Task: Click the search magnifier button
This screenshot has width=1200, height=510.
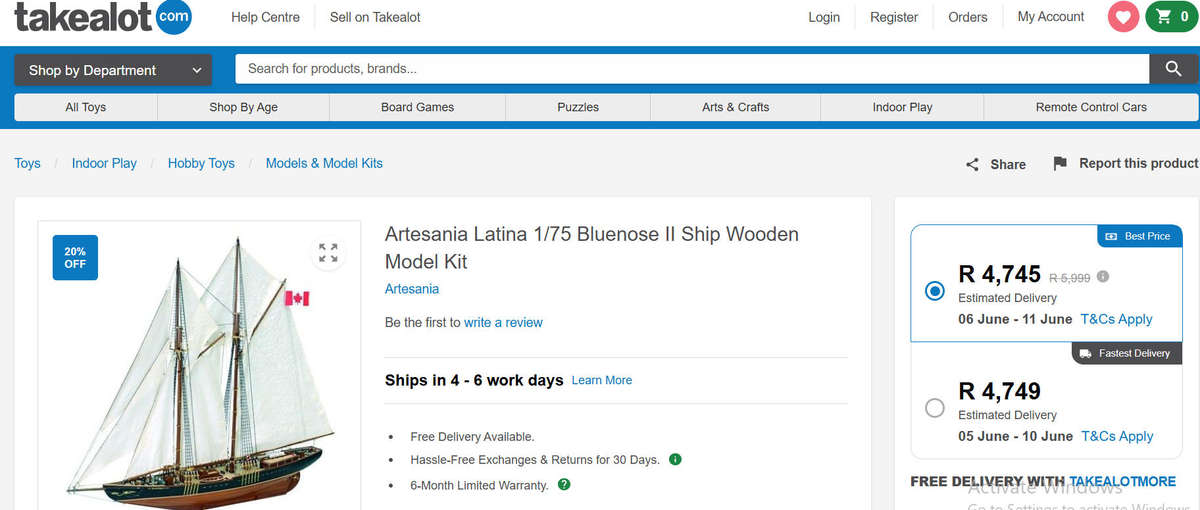Action: (1173, 69)
